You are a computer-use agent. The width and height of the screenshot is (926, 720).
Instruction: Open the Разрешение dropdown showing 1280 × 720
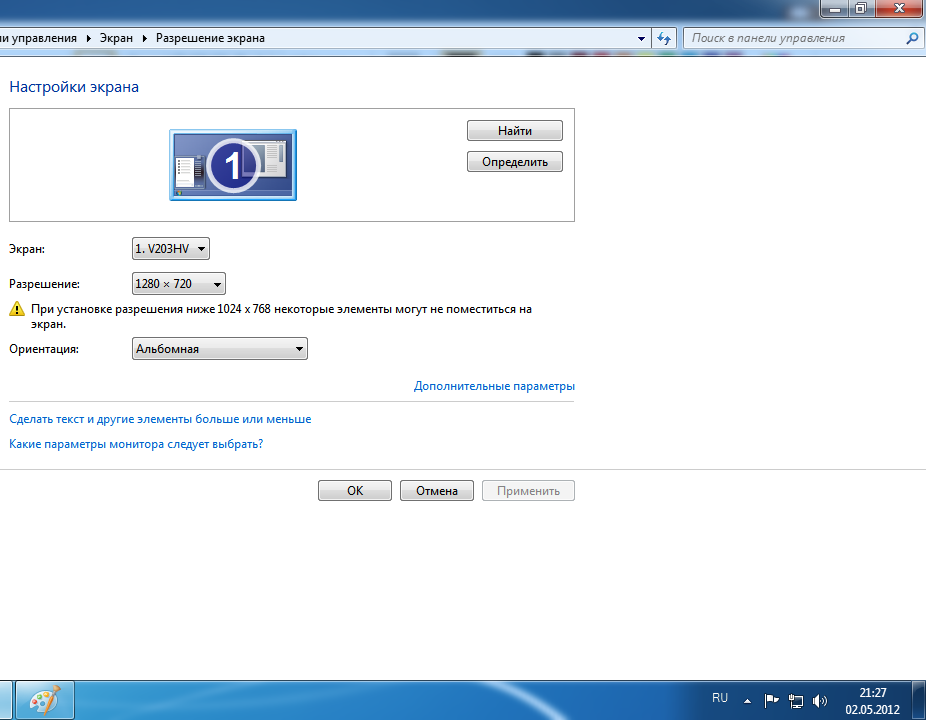[x=178, y=284]
